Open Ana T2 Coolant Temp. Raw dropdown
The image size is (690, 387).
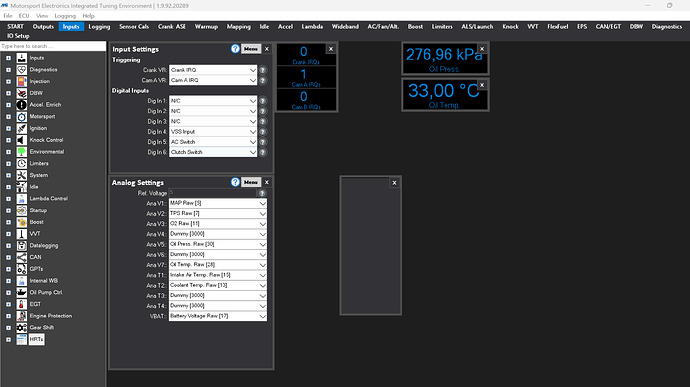point(218,285)
